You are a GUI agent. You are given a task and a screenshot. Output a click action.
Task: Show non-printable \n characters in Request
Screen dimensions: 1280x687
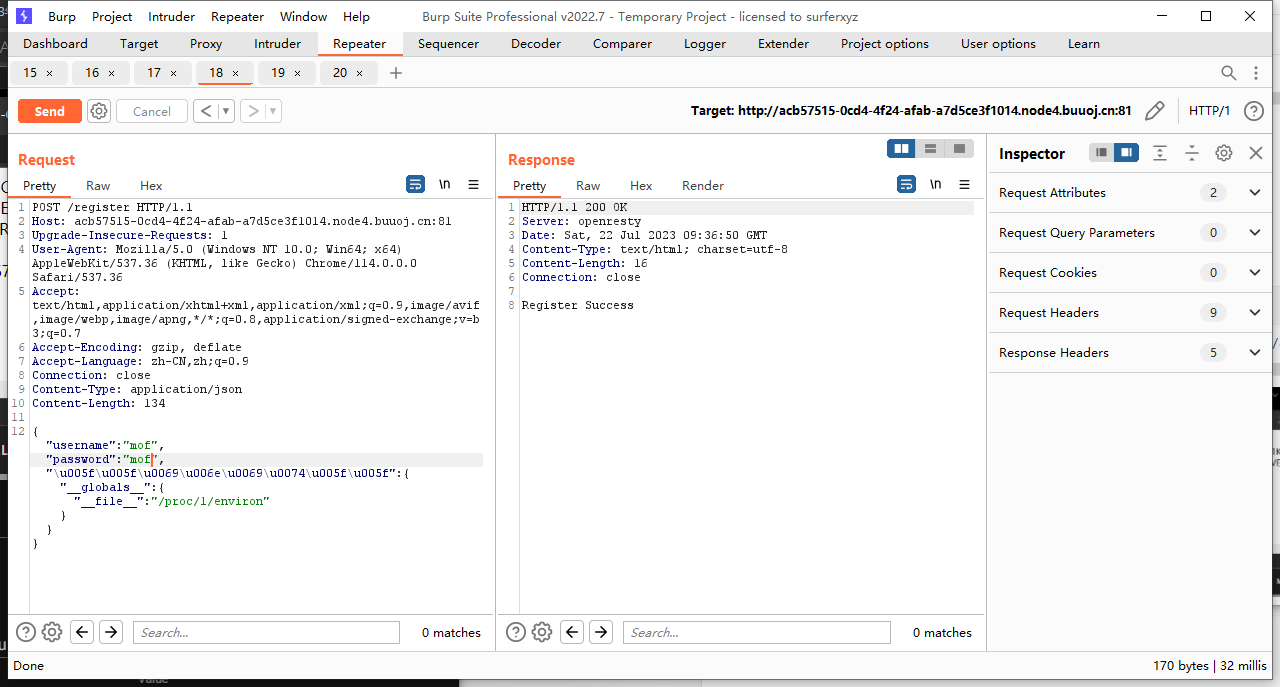pos(445,185)
